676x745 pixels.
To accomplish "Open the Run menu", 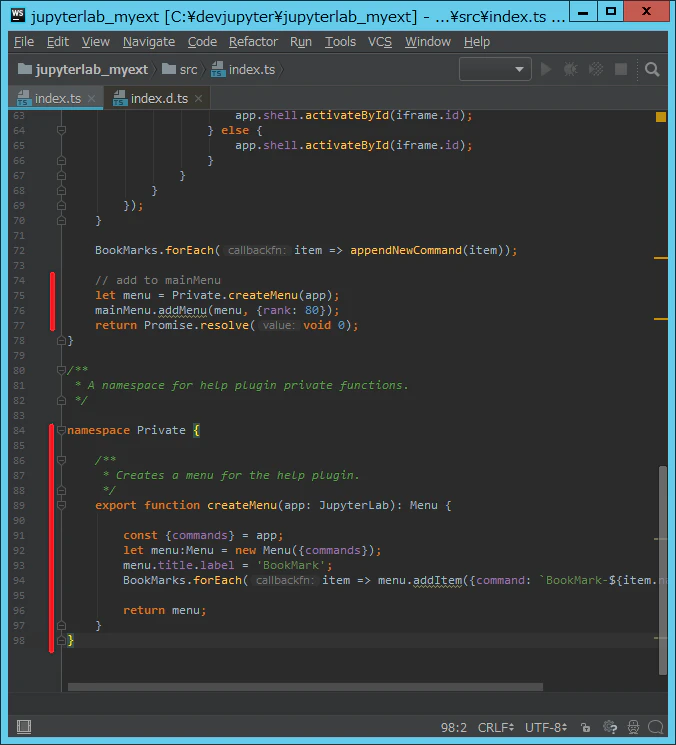I will 301,42.
